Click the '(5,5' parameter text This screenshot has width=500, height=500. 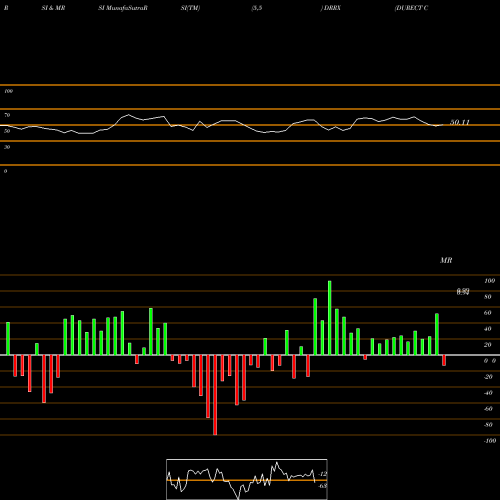point(257,8)
